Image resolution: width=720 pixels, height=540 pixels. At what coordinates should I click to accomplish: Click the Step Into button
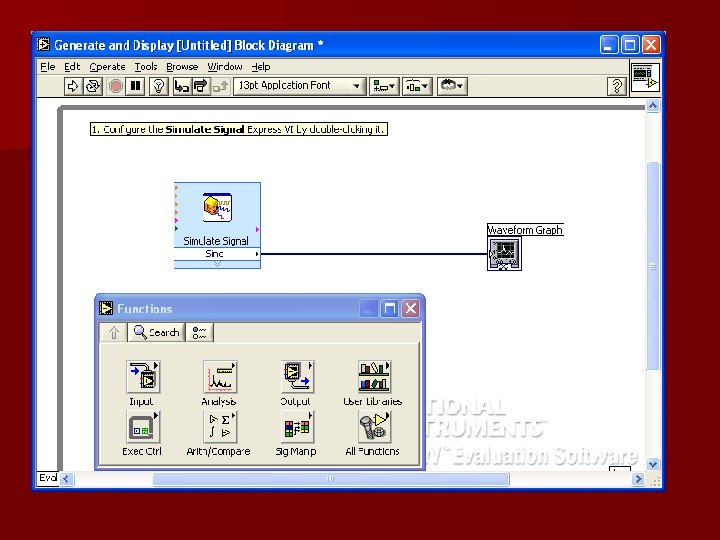click(x=182, y=86)
